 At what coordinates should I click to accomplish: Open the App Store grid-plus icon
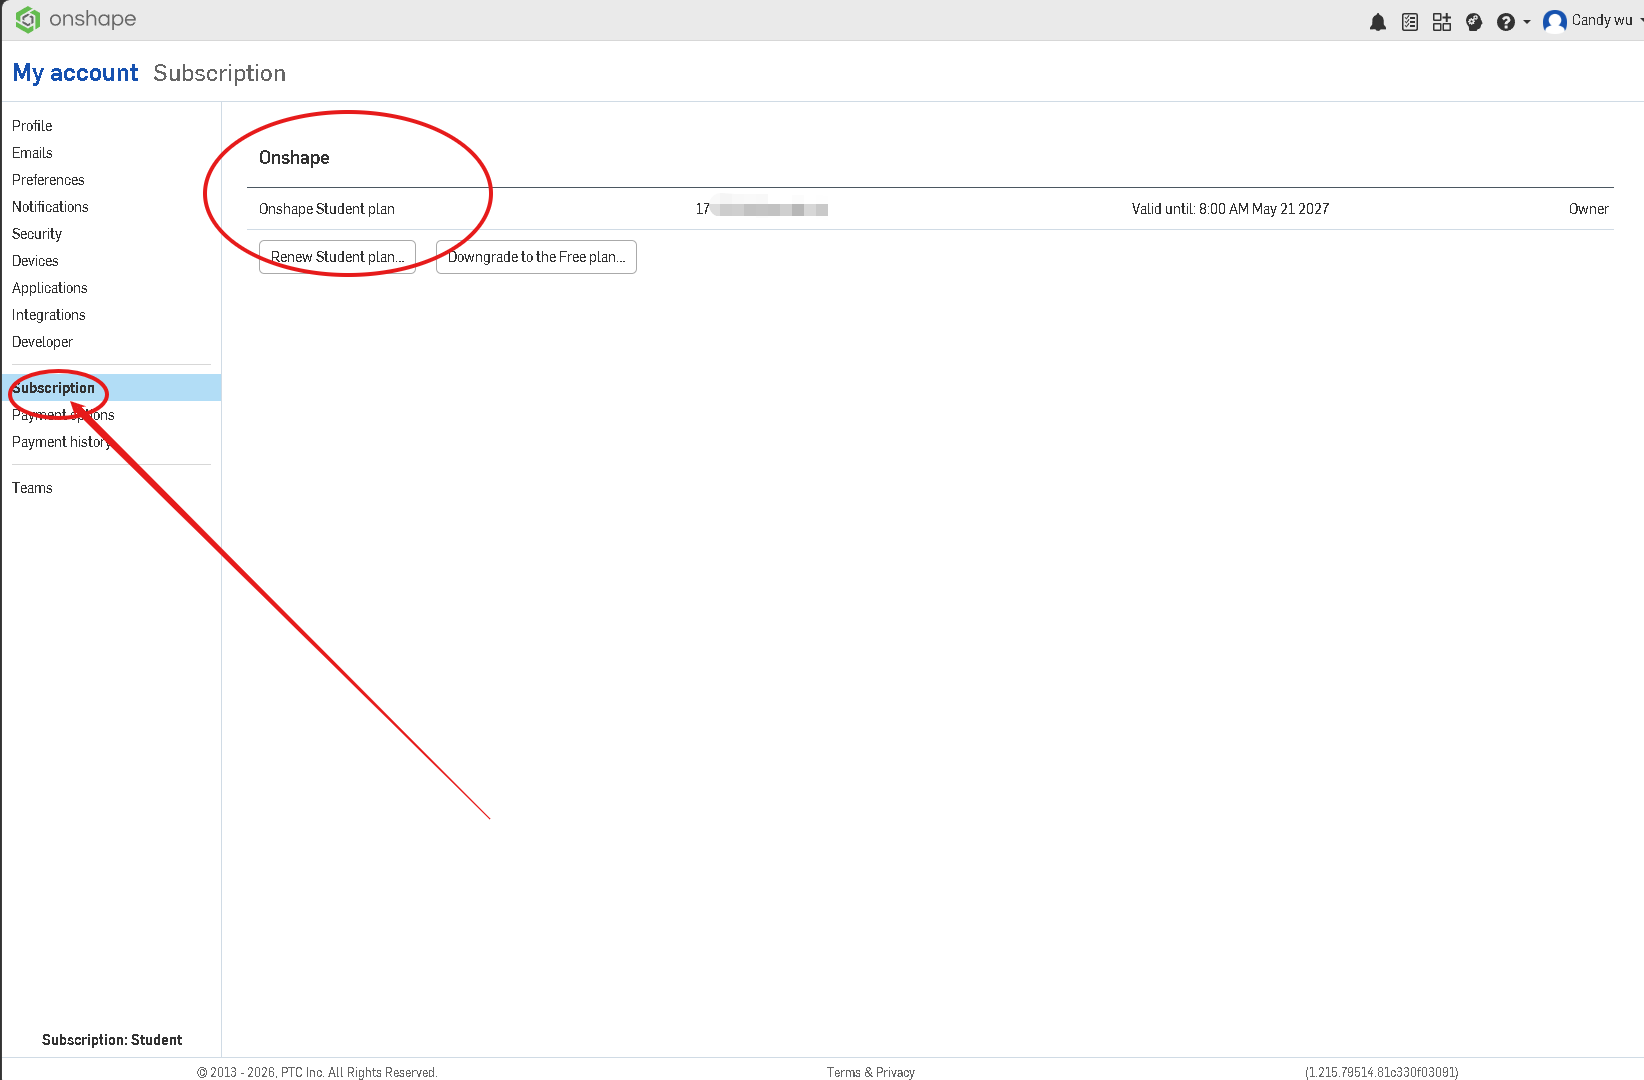1442,22
